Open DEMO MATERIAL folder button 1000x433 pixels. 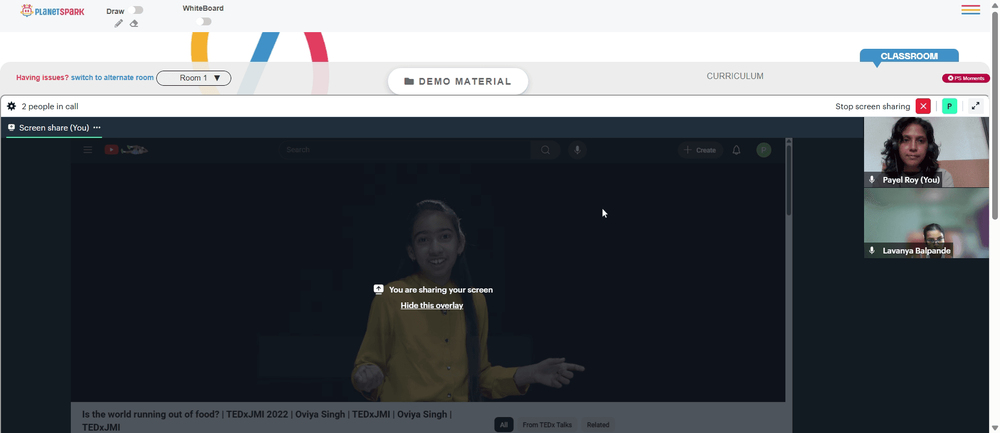tap(458, 82)
